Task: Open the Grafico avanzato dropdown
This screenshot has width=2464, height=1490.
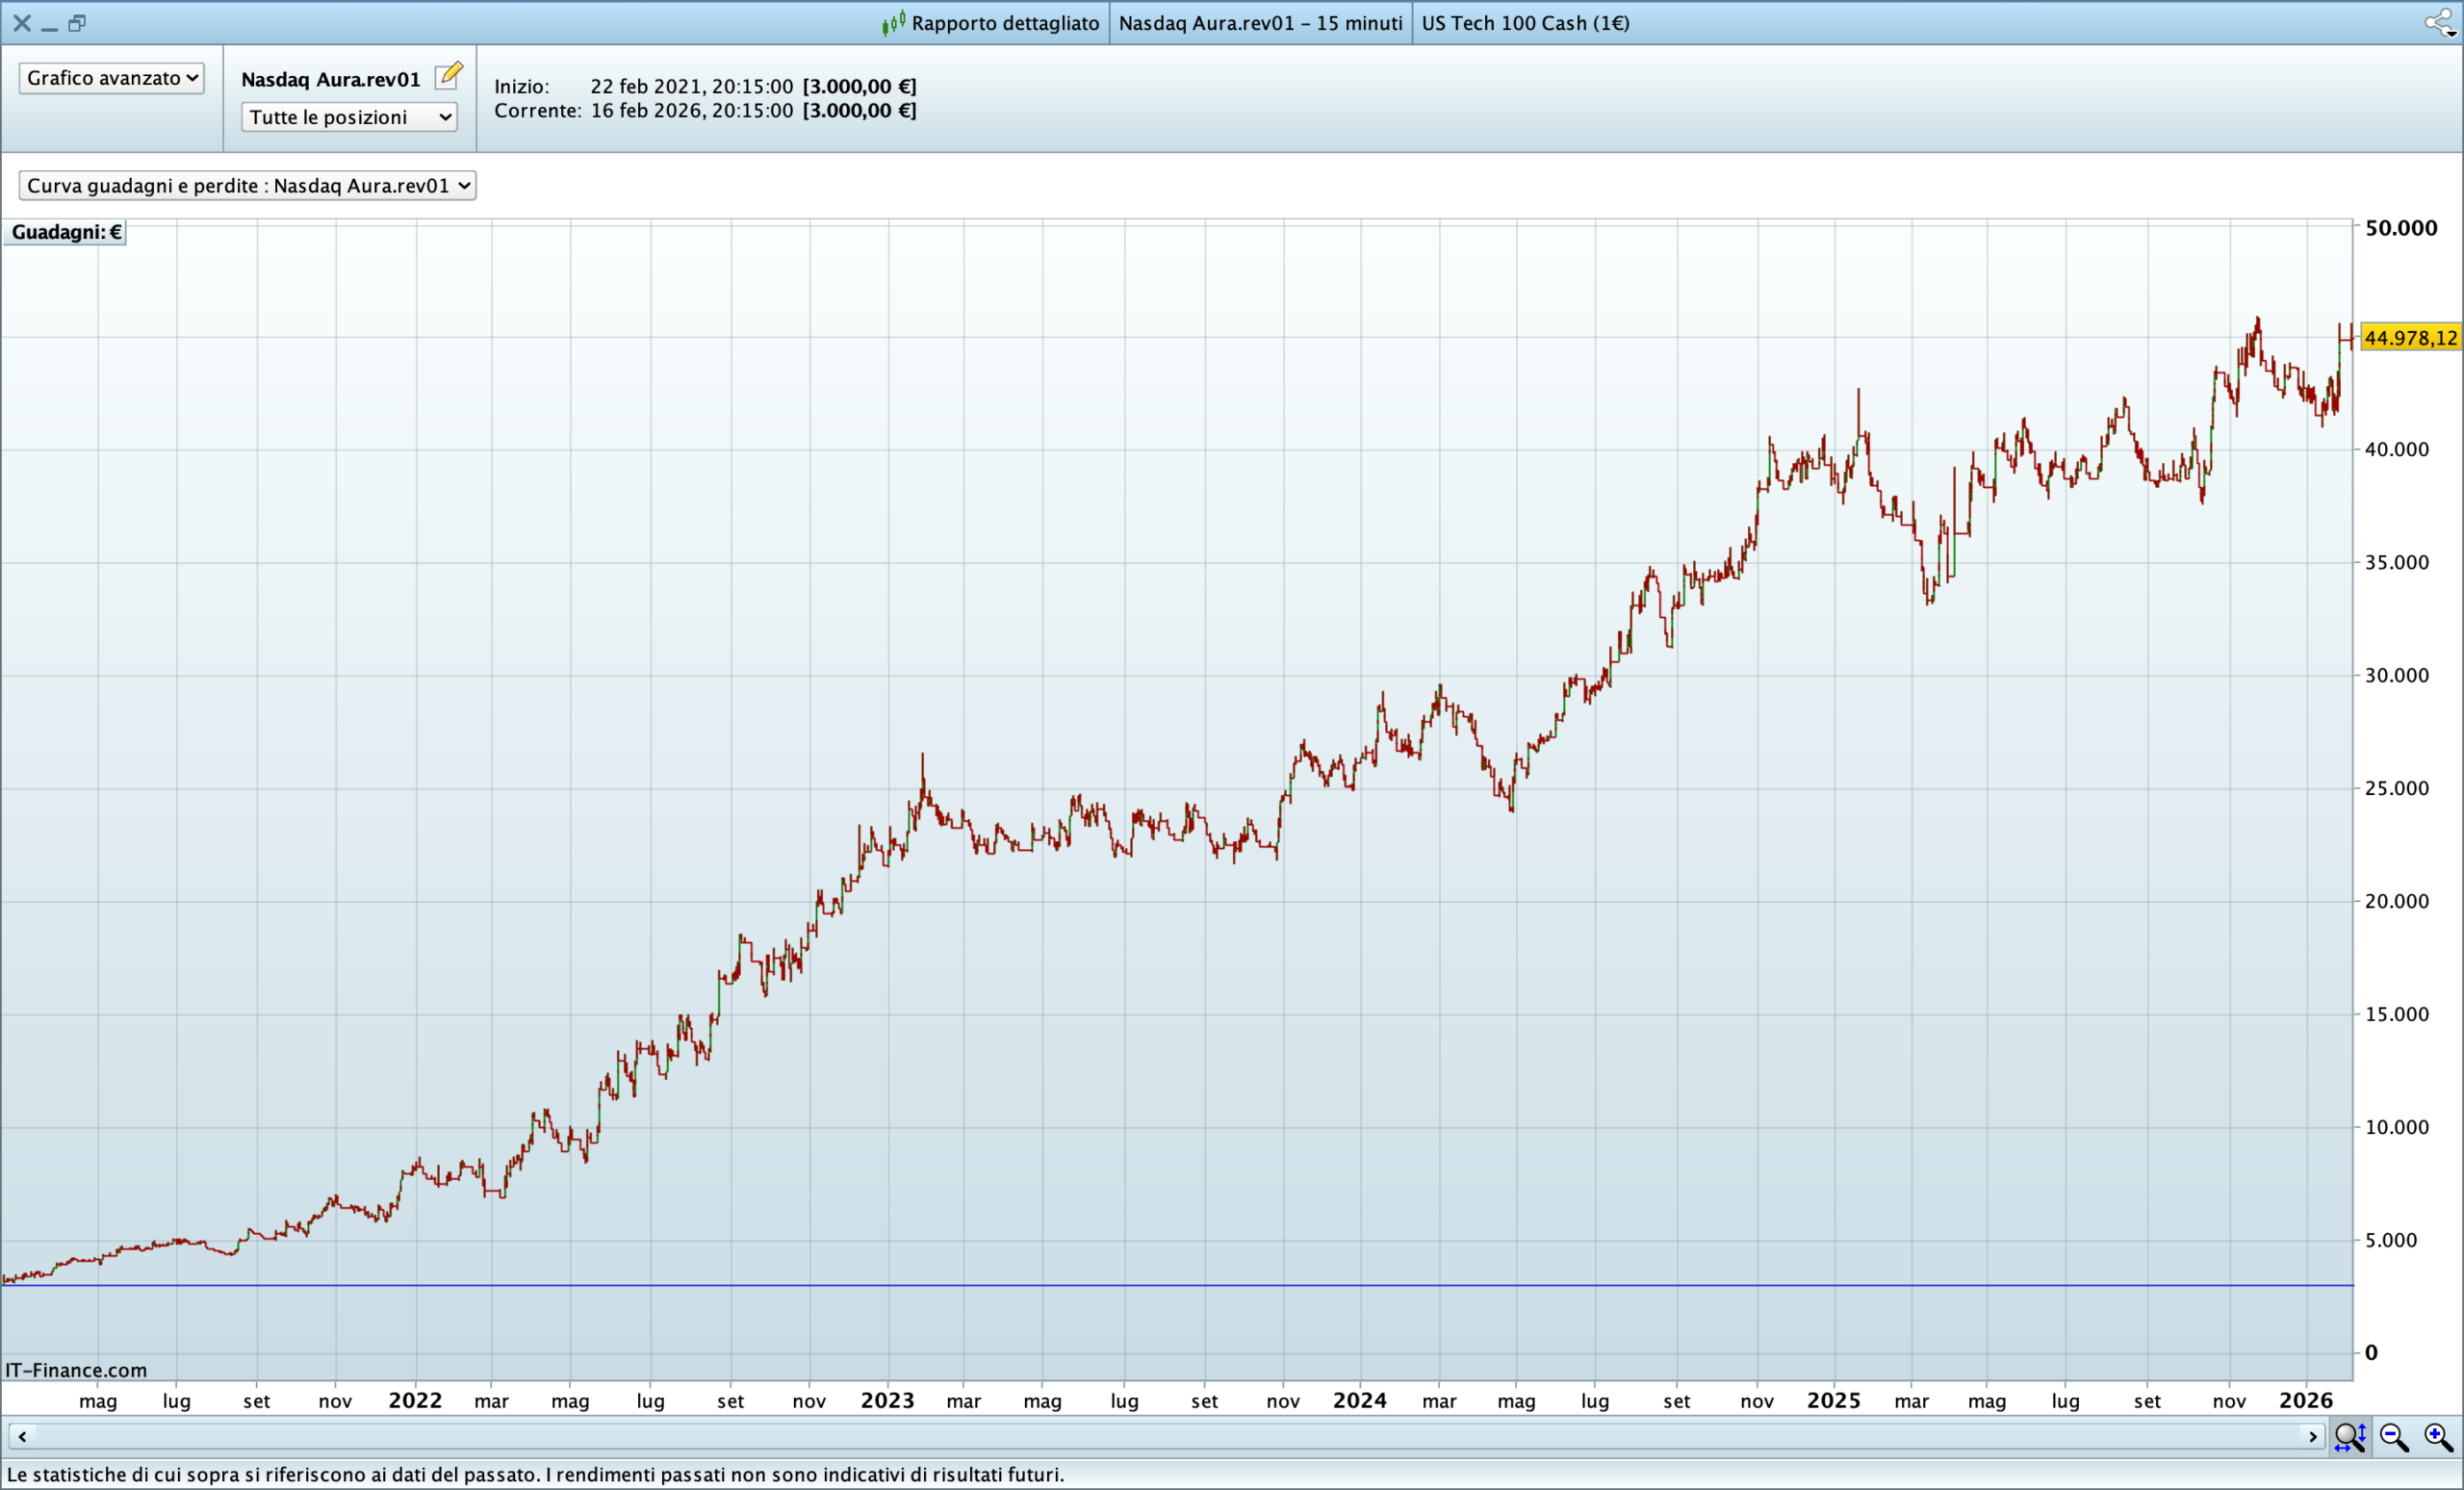Action: coord(111,78)
